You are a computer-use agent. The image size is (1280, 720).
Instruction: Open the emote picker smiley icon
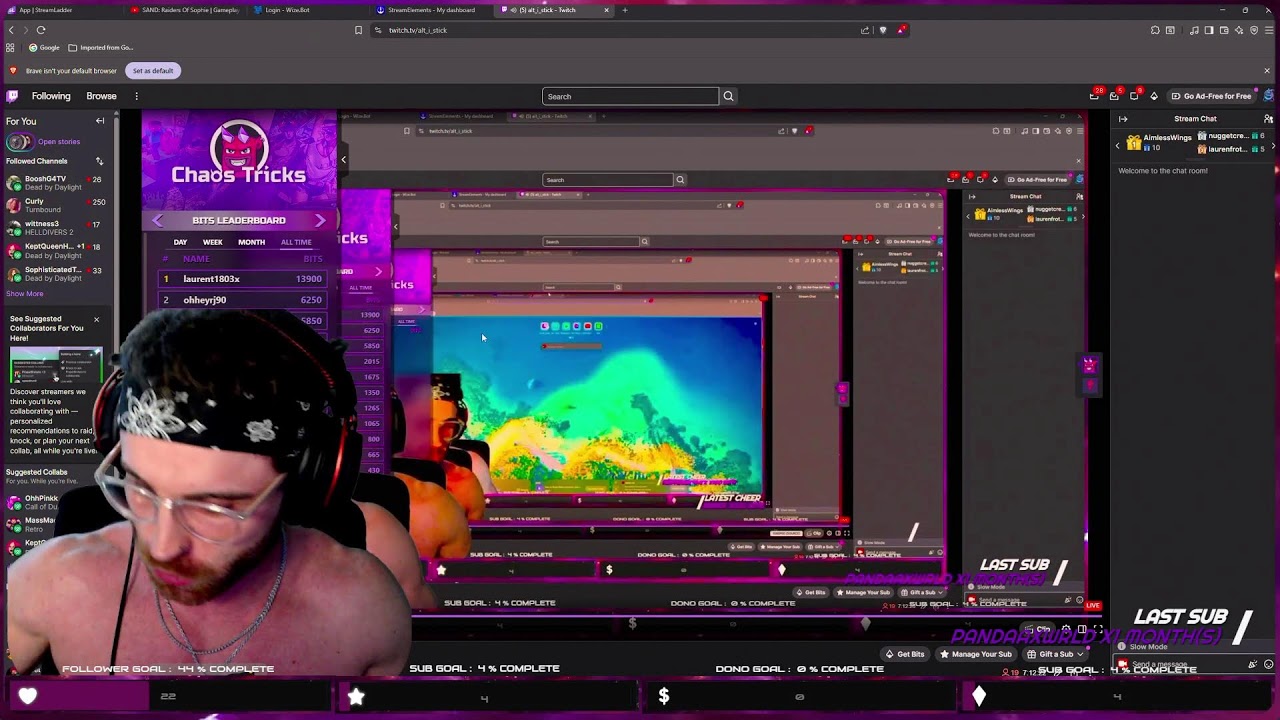[x=1268, y=664]
